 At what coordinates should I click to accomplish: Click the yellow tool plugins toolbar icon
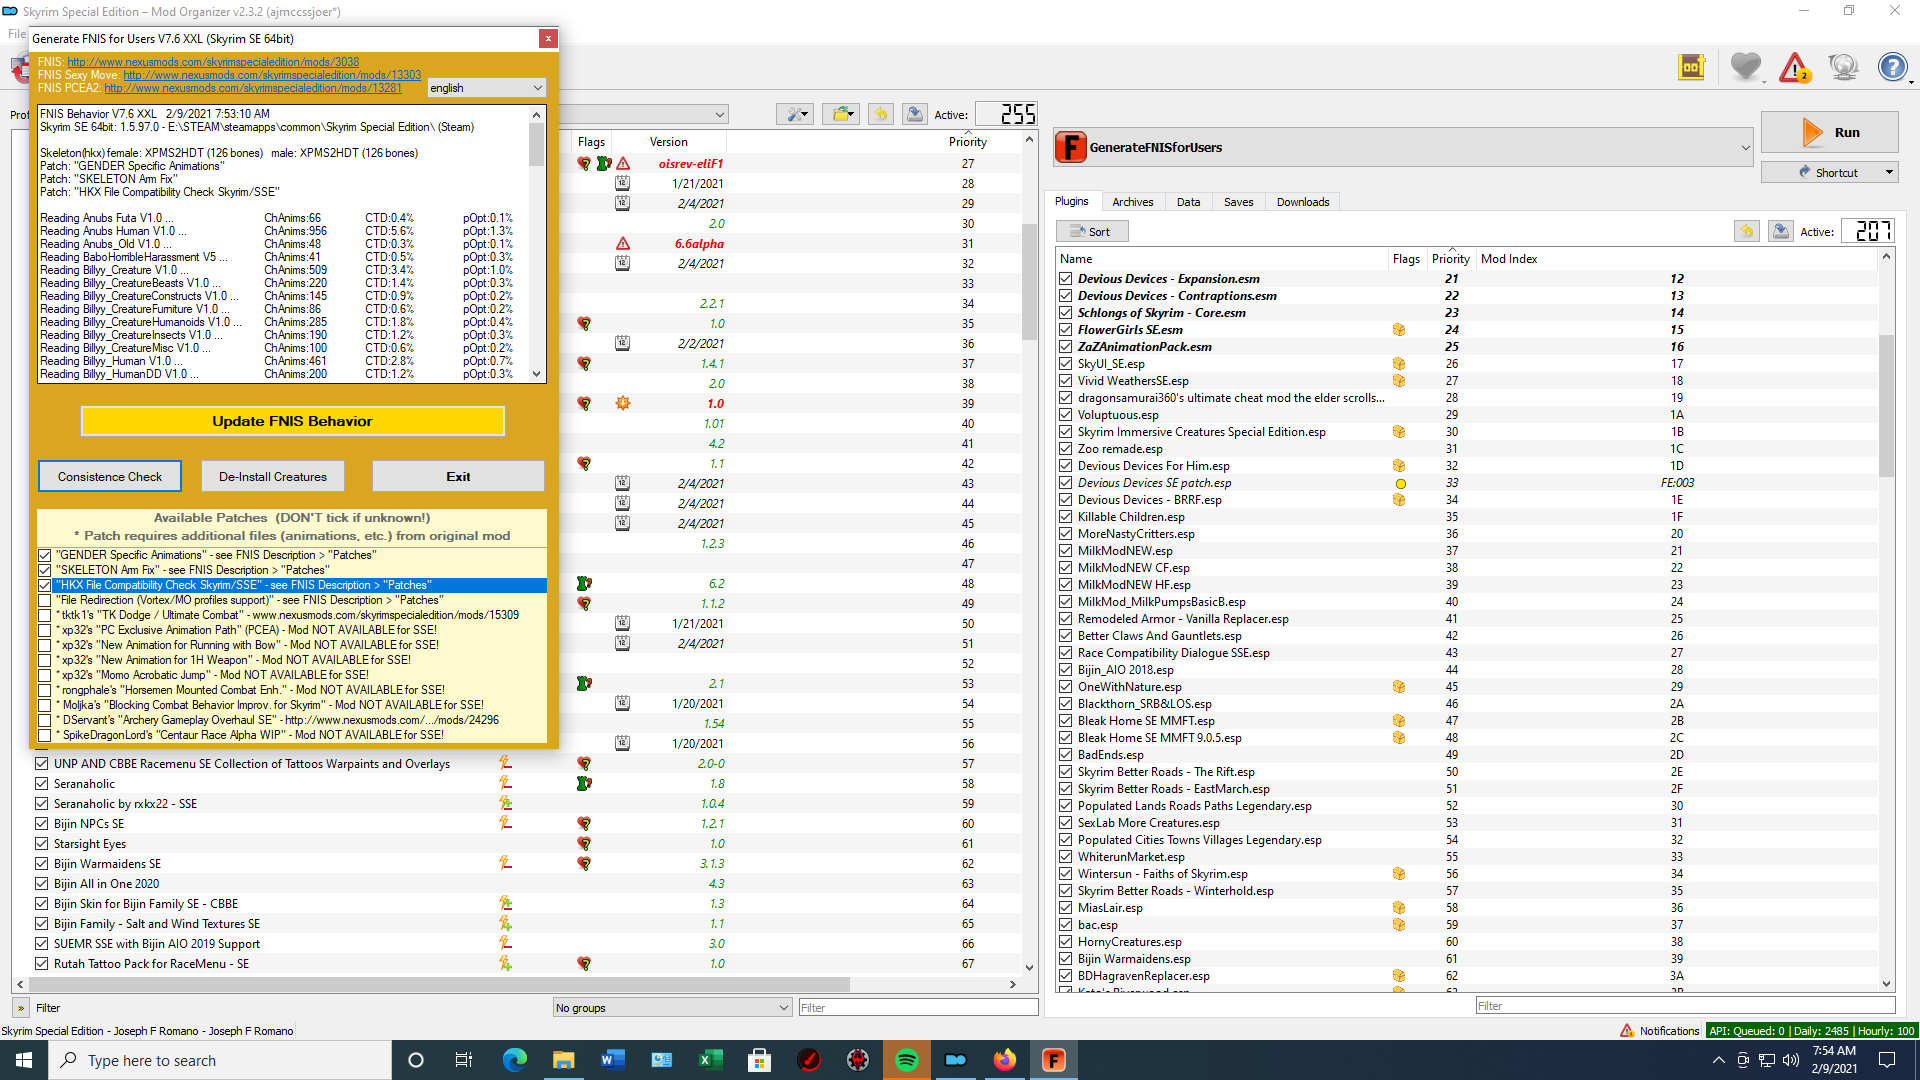[1691, 68]
